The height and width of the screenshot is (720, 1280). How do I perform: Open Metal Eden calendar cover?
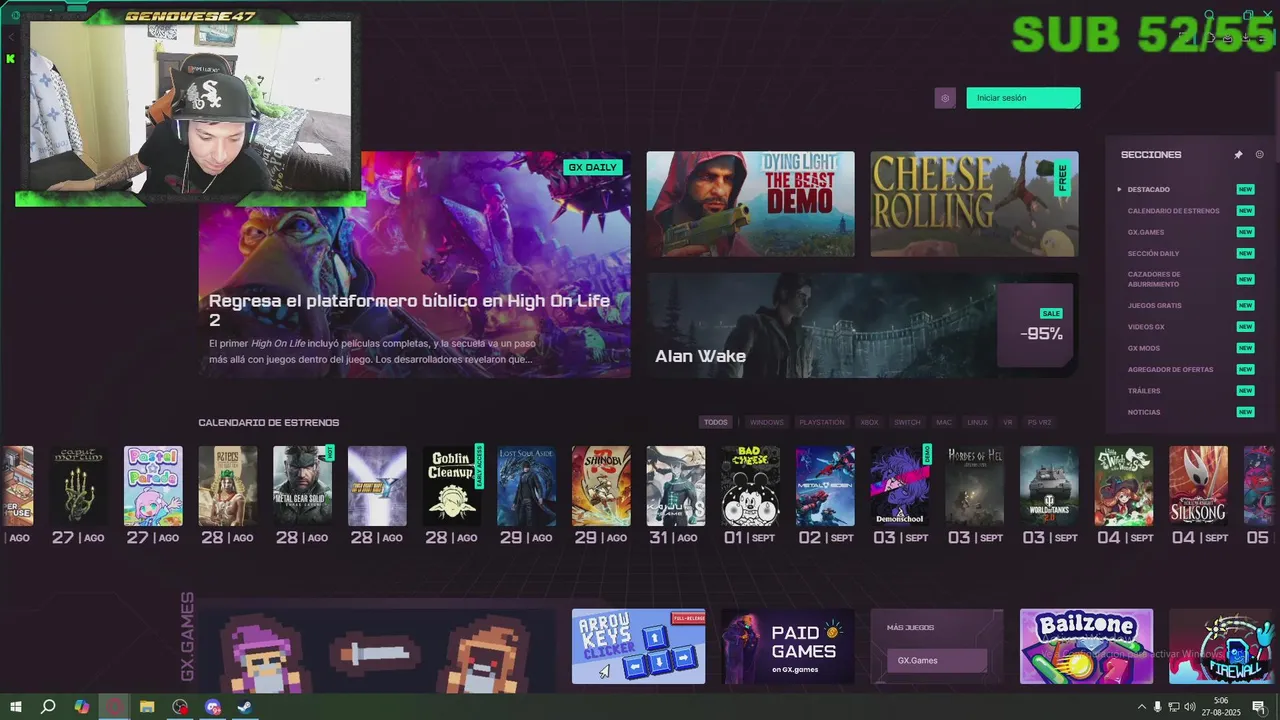click(x=825, y=486)
